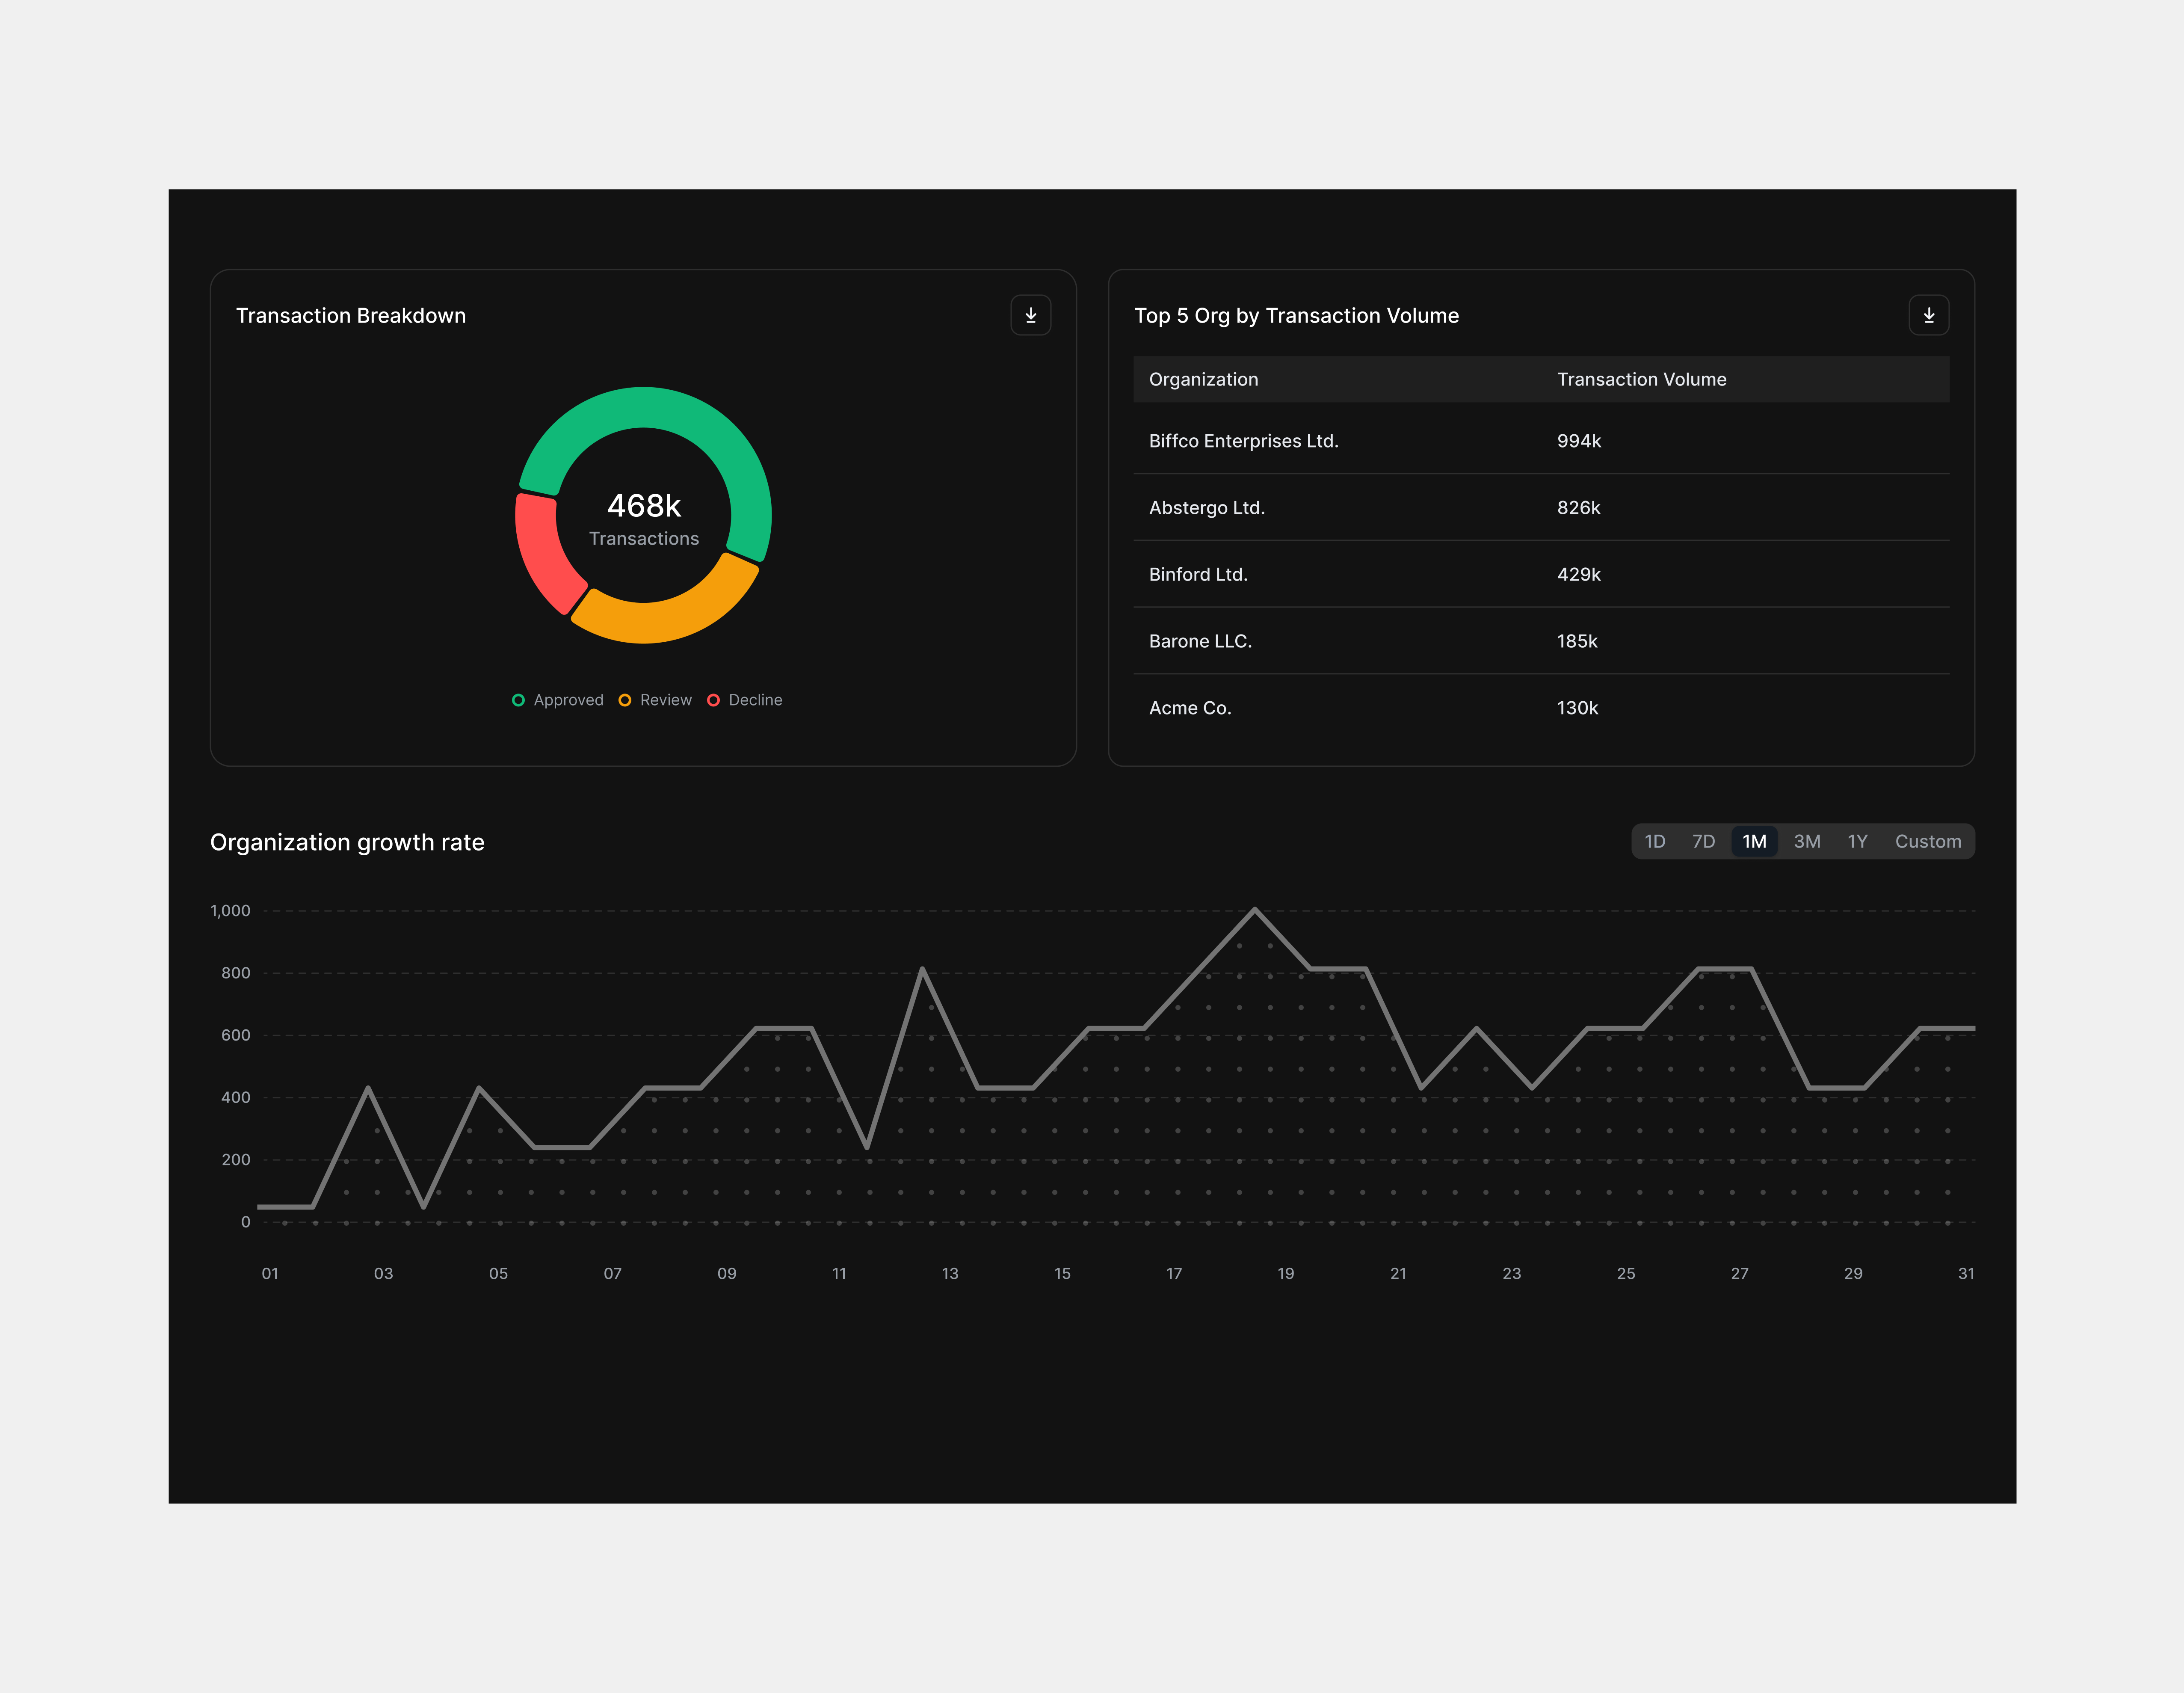Select the Barone LLC. row
2184x1693 pixels.
(x=1541, y=641)
